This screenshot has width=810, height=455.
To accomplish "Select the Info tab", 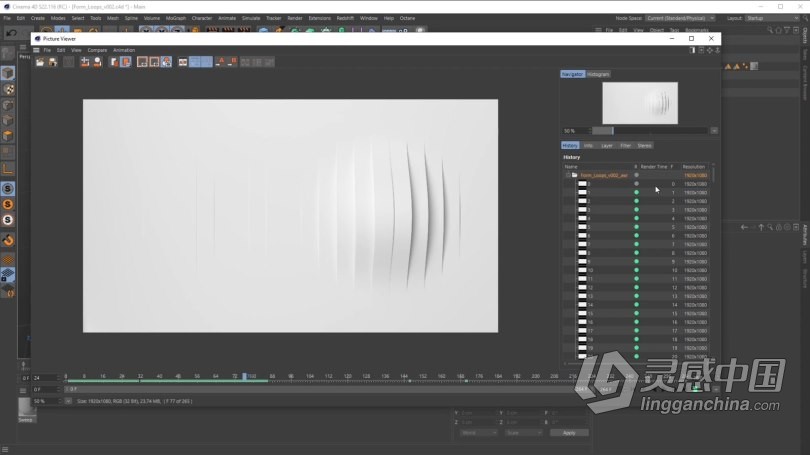I will click(x=588, y=146).
